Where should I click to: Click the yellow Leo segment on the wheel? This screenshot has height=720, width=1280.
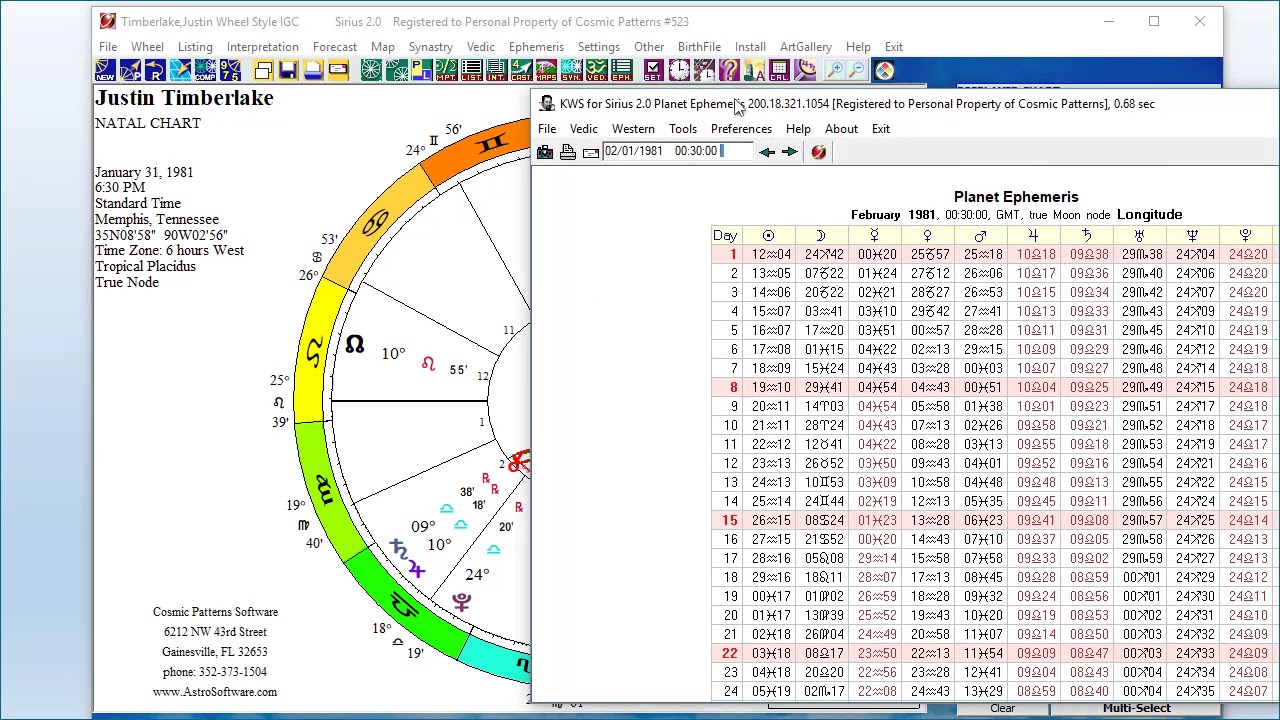[x=316, y=352]
